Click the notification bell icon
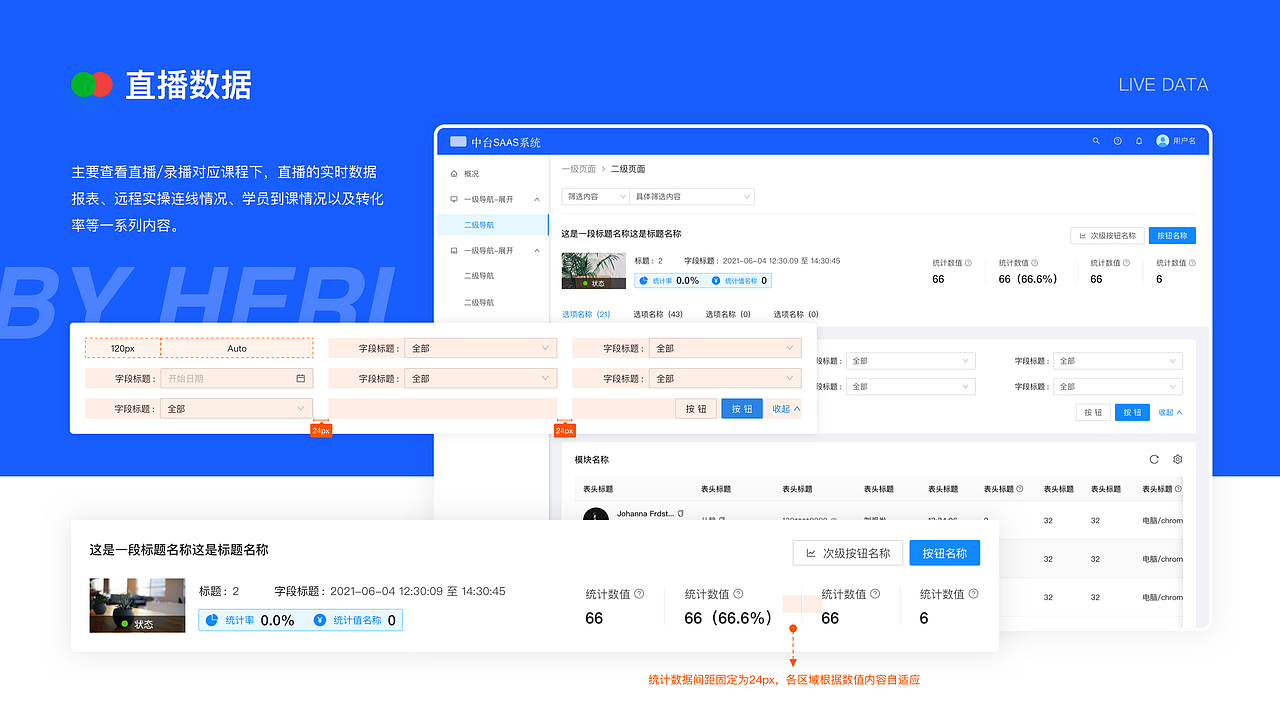This screenshot has width=1280, height=720. click(1138, 141)
